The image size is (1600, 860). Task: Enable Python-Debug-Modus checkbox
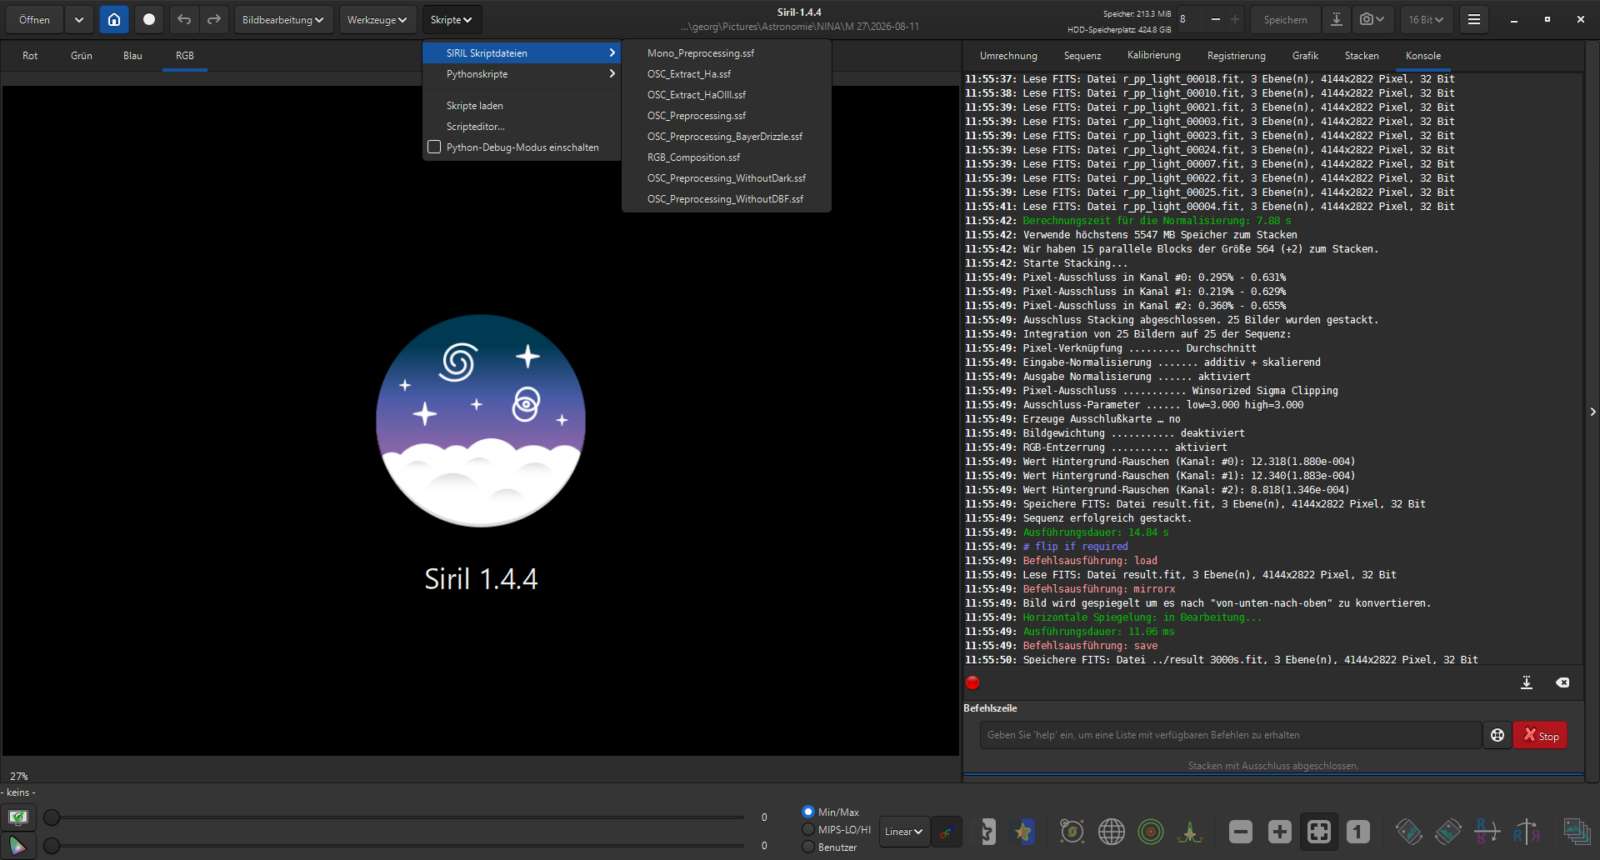click(434, 147)
